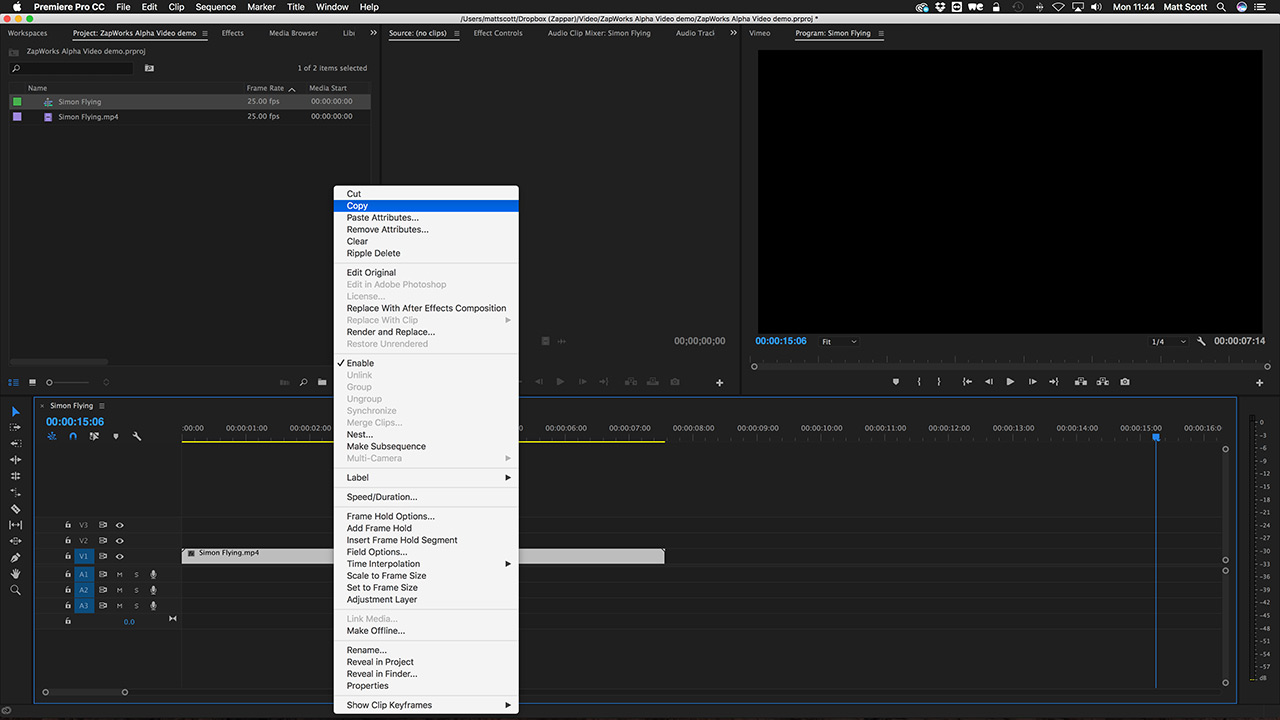
Task: Open playback resolution 1/4 dropdown
Action: pos(1168,342)
